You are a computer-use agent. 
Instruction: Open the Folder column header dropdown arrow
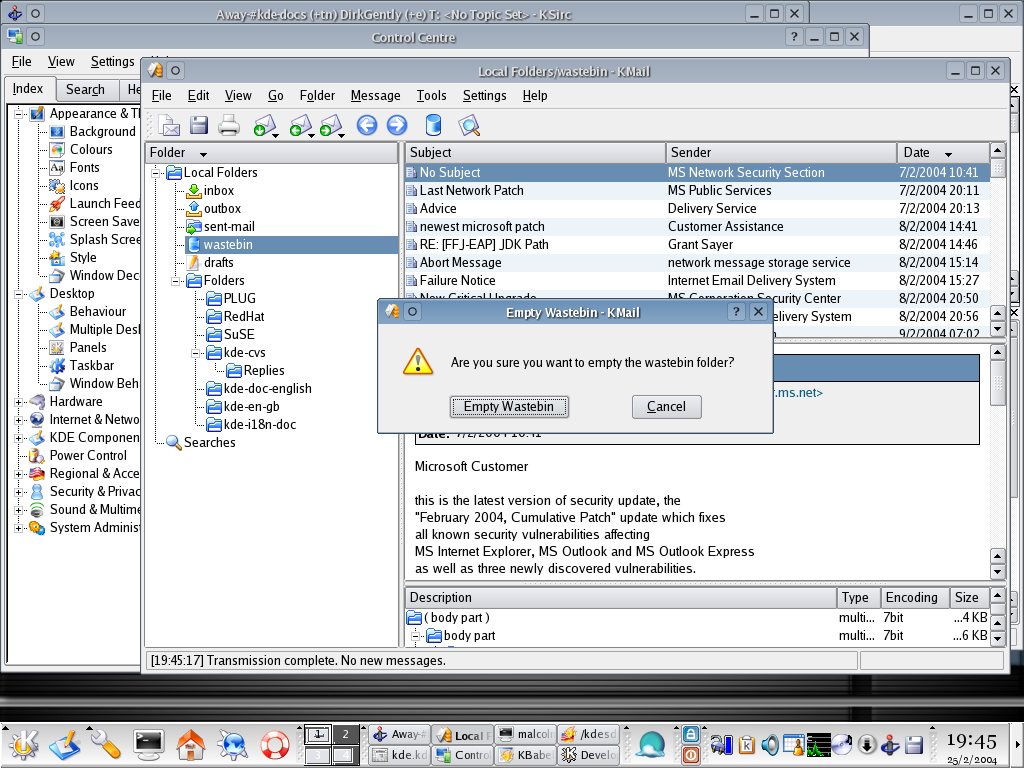tap(203, 154)
